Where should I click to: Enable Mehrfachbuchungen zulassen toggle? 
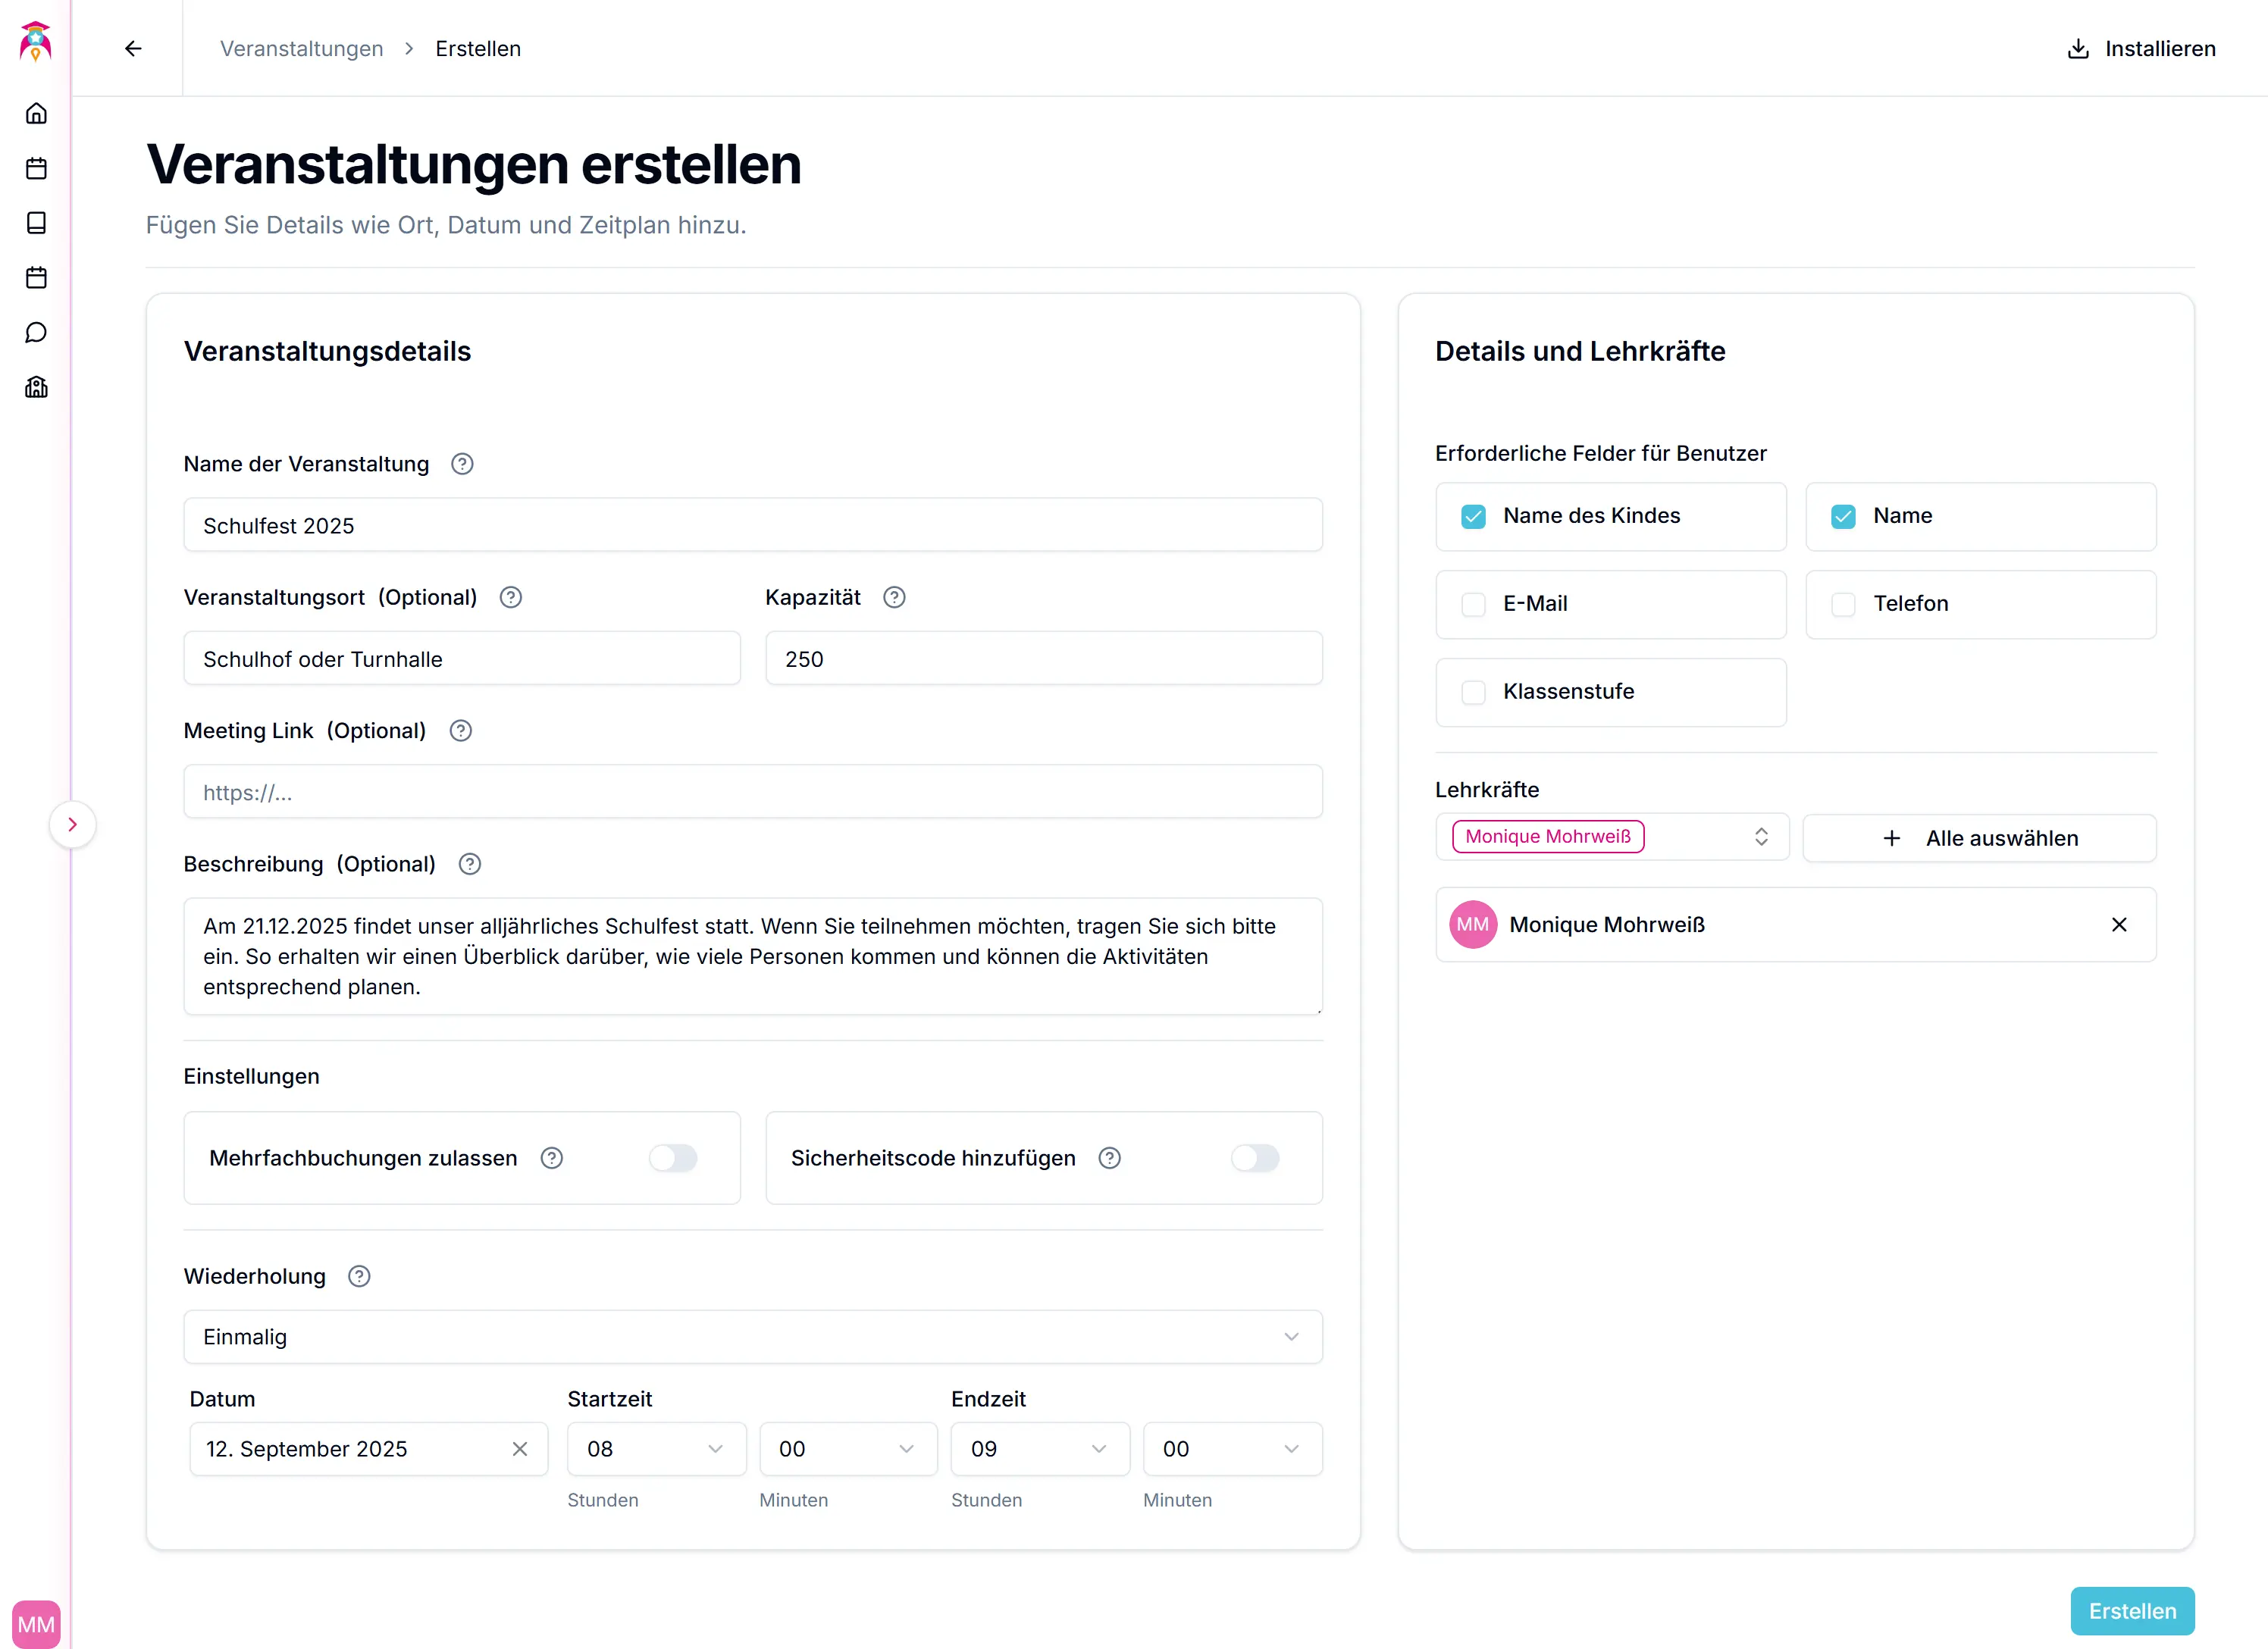(673, 1158)
